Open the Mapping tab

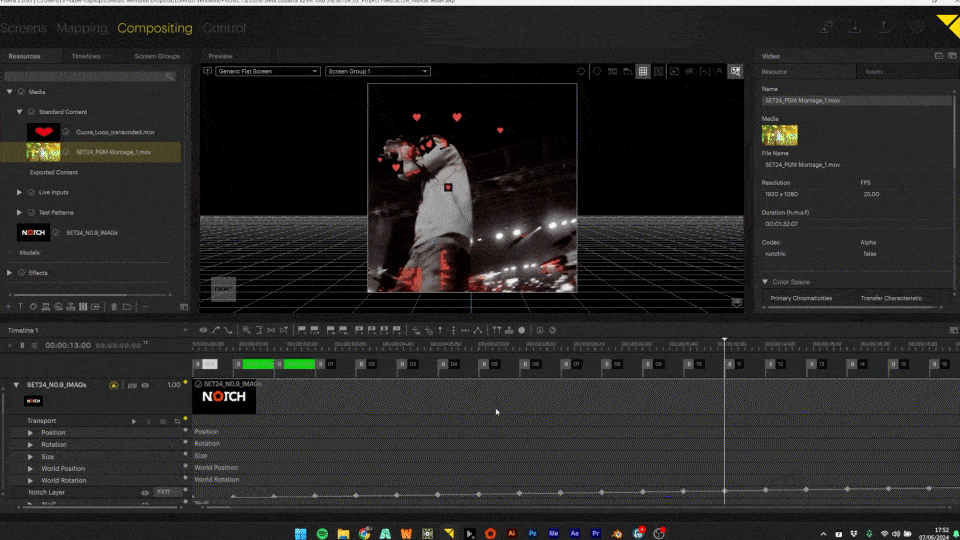click(81, 28)
